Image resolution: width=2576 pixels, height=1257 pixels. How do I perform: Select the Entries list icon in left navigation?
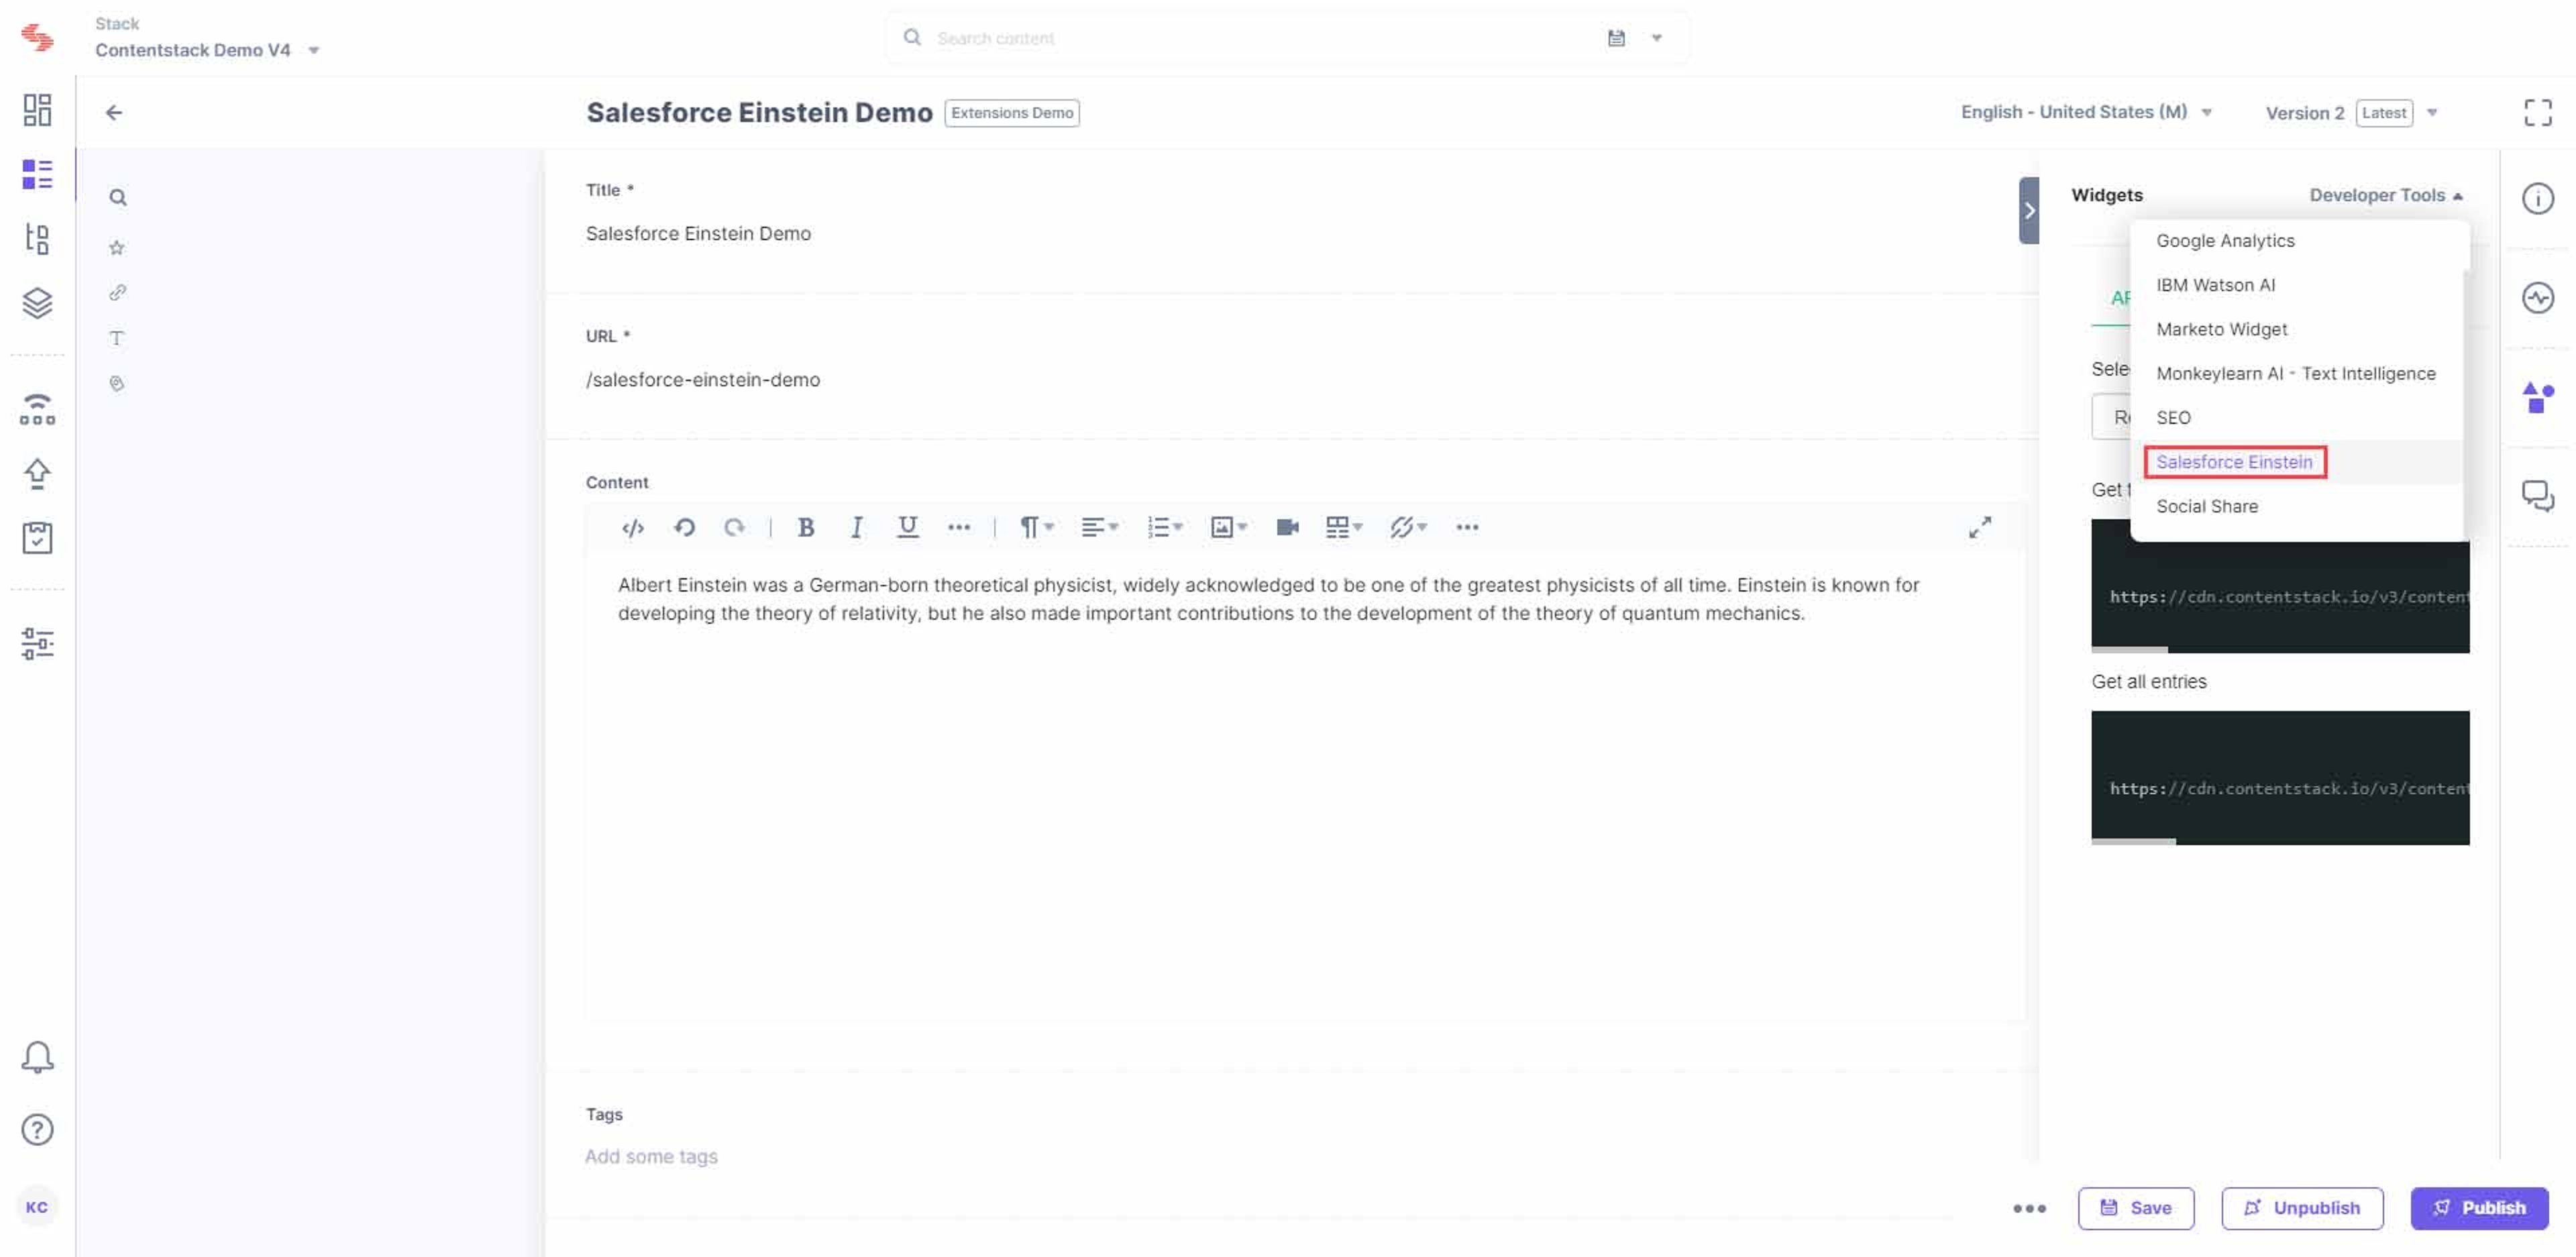37,174
